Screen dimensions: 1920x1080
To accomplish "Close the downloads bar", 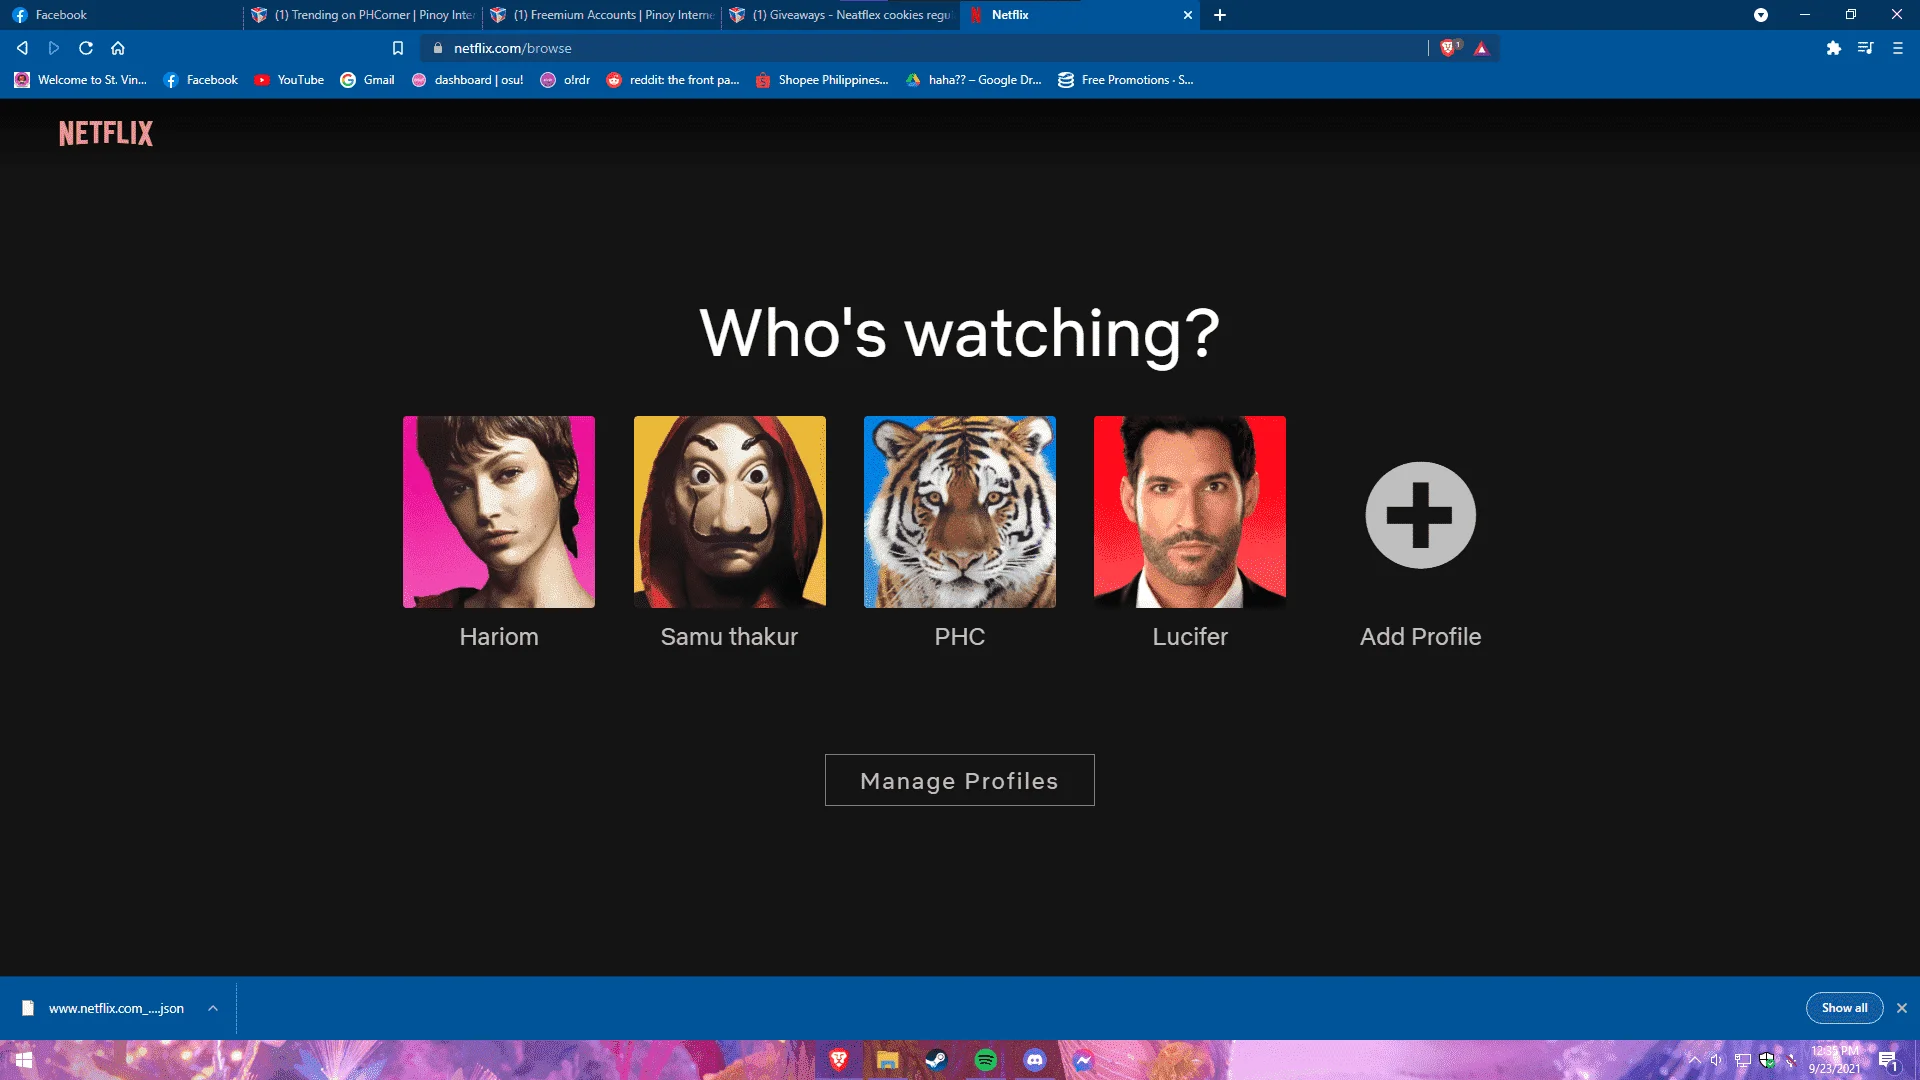I will [x=1902, y=1008].
